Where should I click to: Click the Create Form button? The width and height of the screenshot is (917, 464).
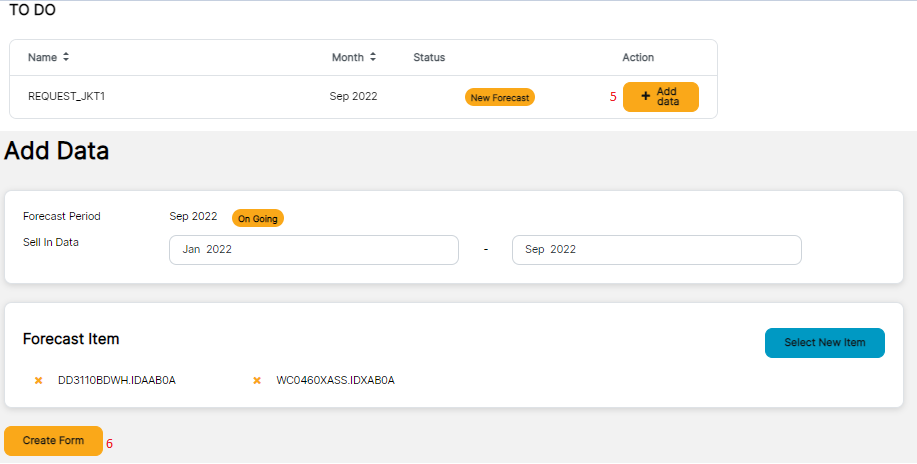pos(53,440)
